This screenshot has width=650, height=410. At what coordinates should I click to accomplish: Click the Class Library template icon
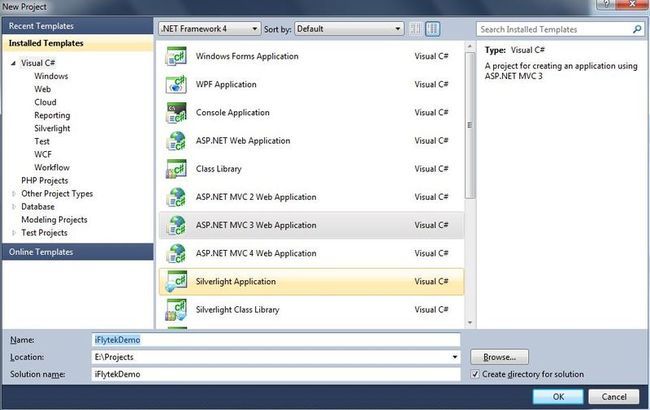click(176, 169)
